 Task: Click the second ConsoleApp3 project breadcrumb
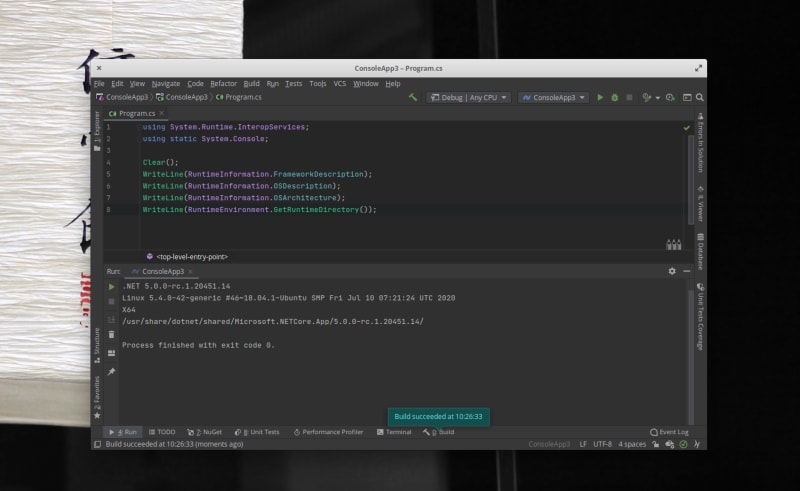182,97
